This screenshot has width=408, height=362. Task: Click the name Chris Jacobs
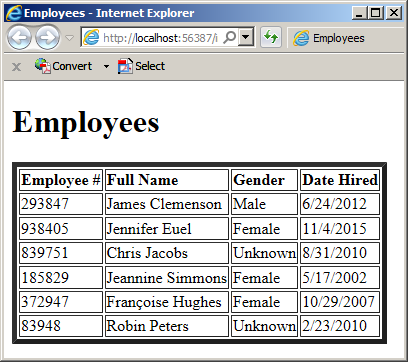click(167, 253)
